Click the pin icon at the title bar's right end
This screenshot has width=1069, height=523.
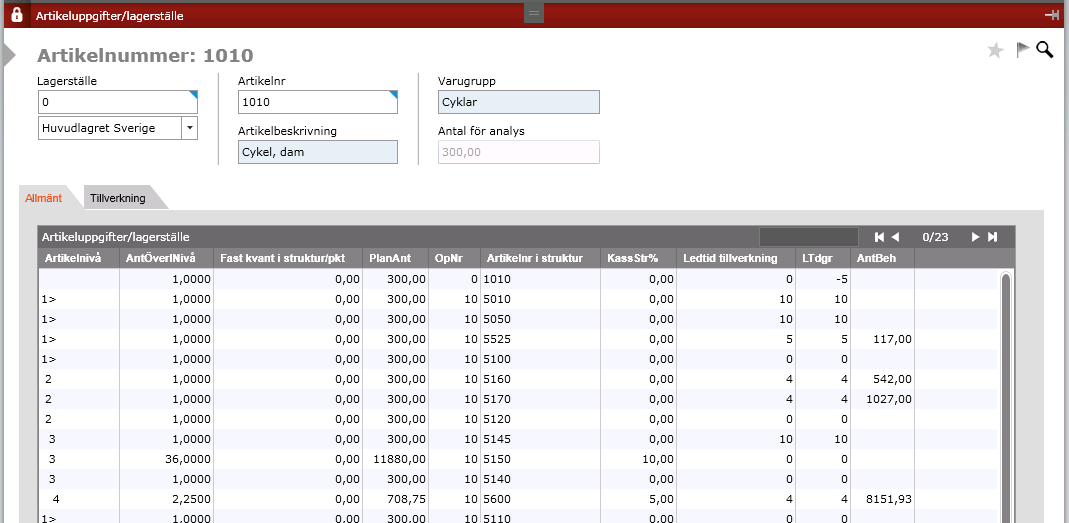pyautogui.click(x=1052, y=15)
